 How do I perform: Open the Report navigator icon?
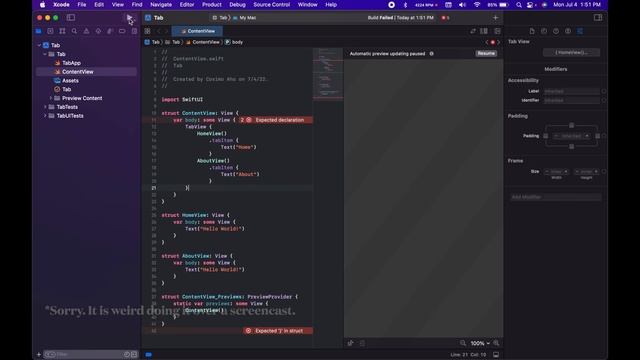point(134,31)
